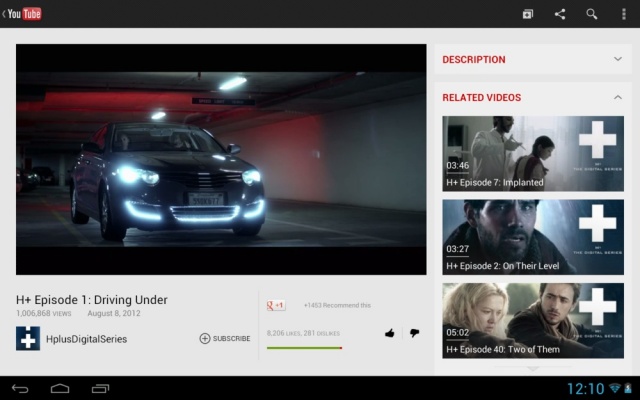Image resolution: width=640 pixels, height=400 pixels.
Task: Play H+ Episode 2: On Their Level
Action: (x=533, y=237)
